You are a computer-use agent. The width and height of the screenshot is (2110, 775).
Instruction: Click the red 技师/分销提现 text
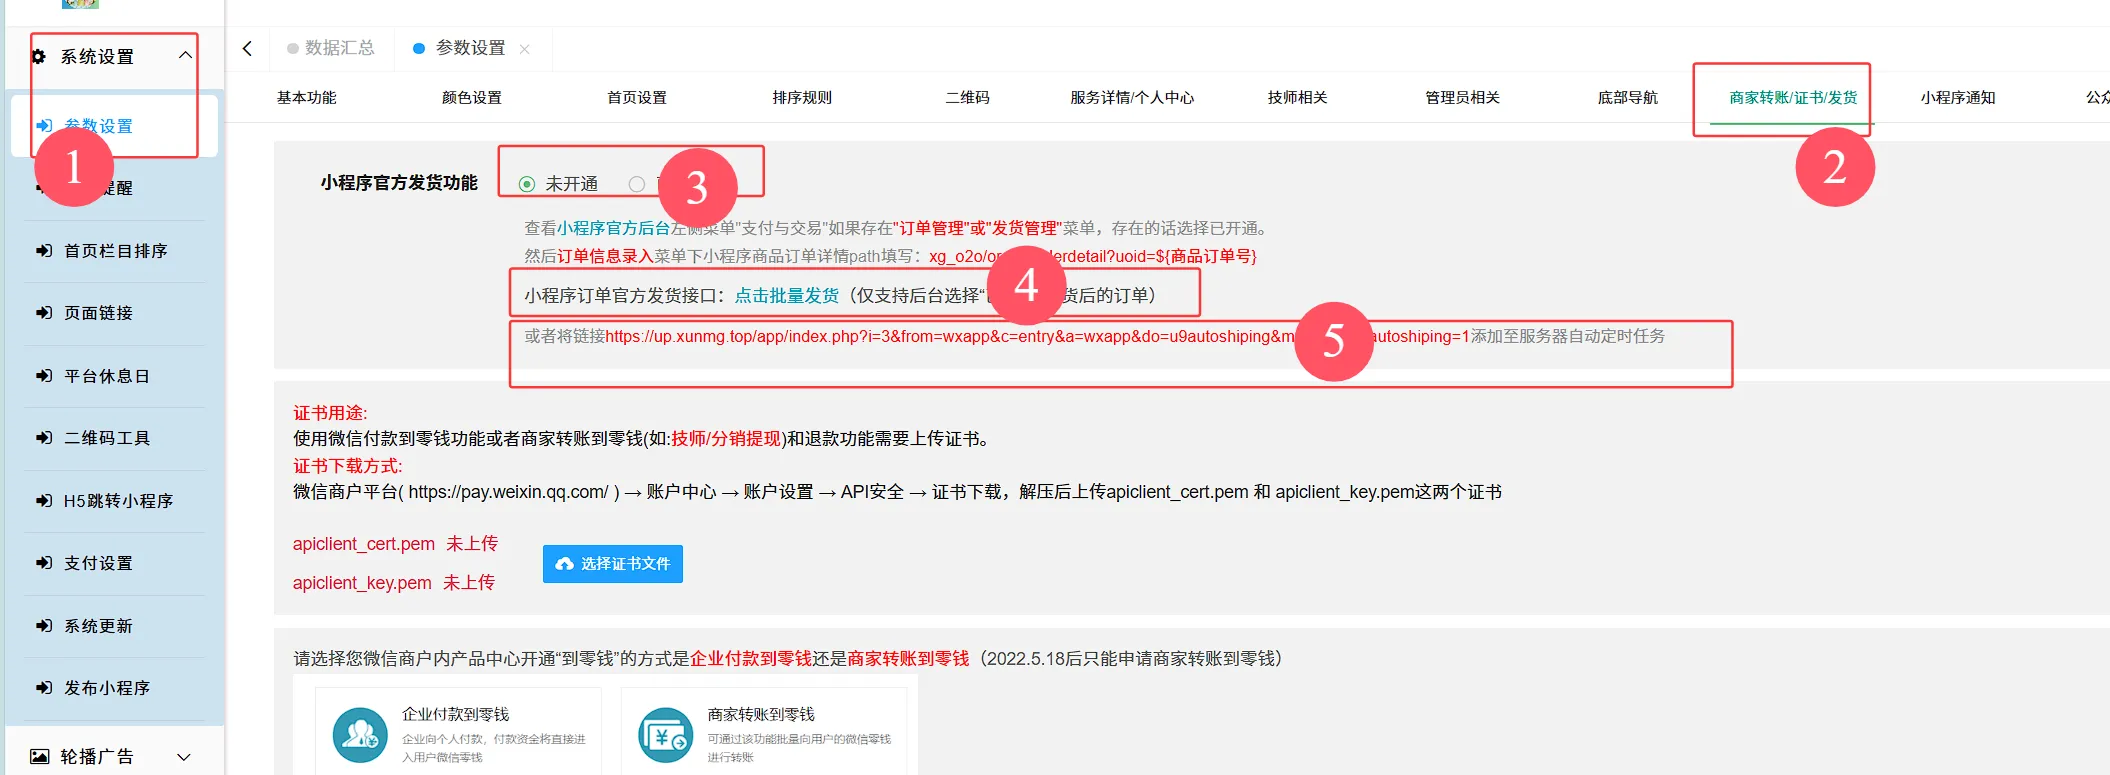pos(726,439)
